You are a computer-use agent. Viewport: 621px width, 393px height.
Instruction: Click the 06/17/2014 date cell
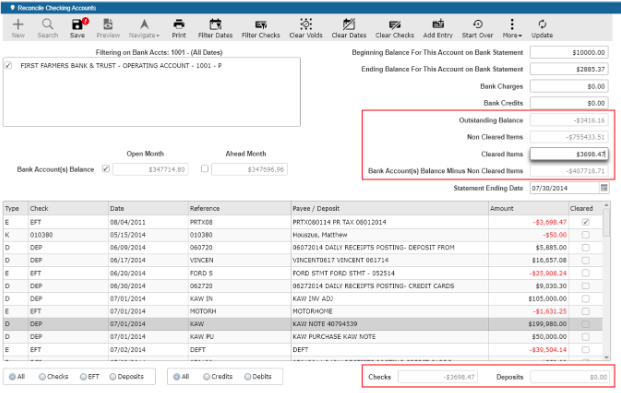pos(148,260)
